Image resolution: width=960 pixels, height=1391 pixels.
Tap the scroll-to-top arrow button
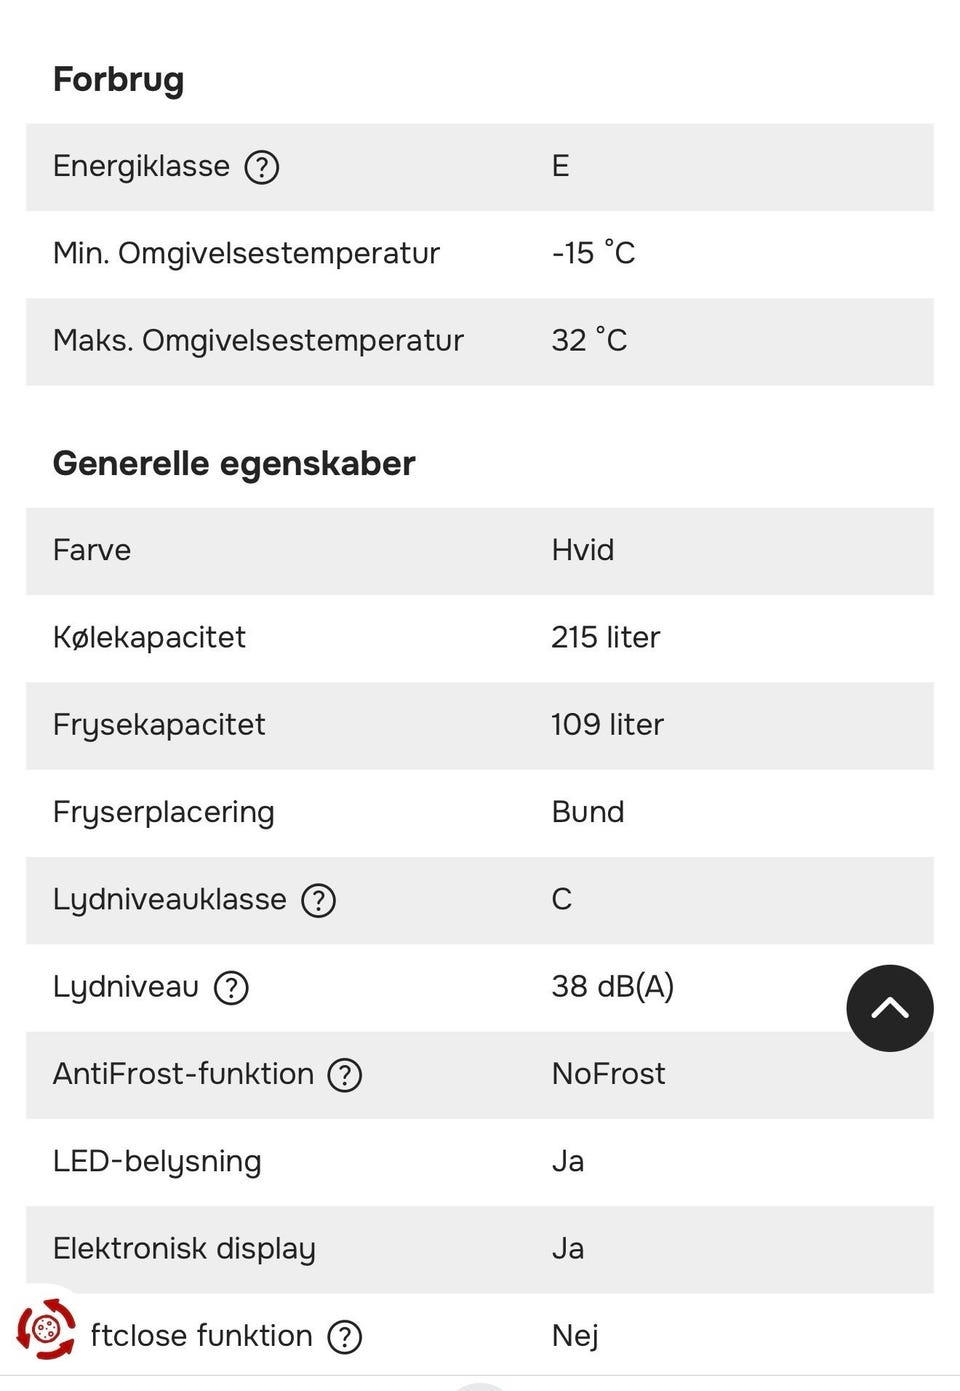point(889,1008)
